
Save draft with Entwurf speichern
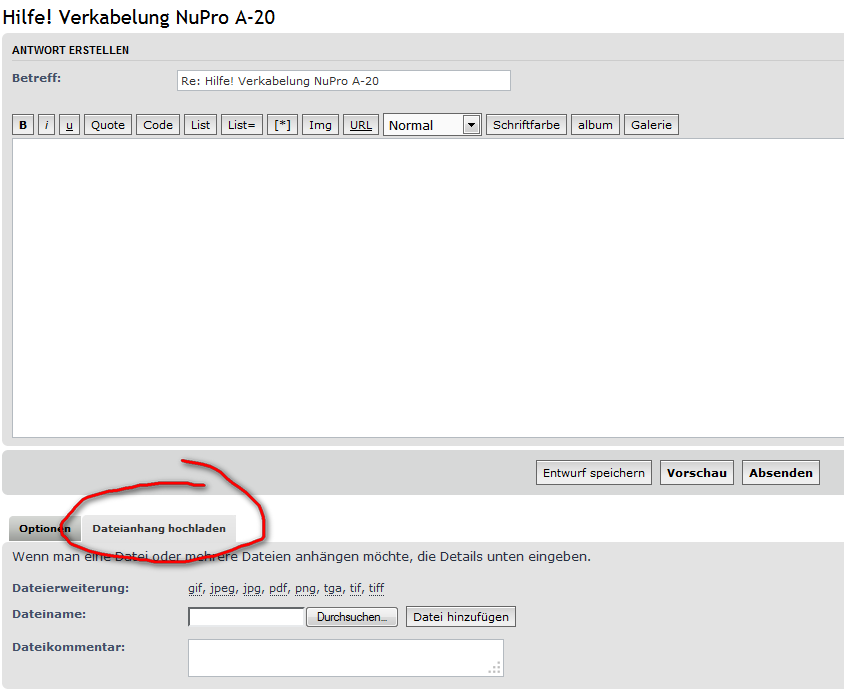coord(594,473)
